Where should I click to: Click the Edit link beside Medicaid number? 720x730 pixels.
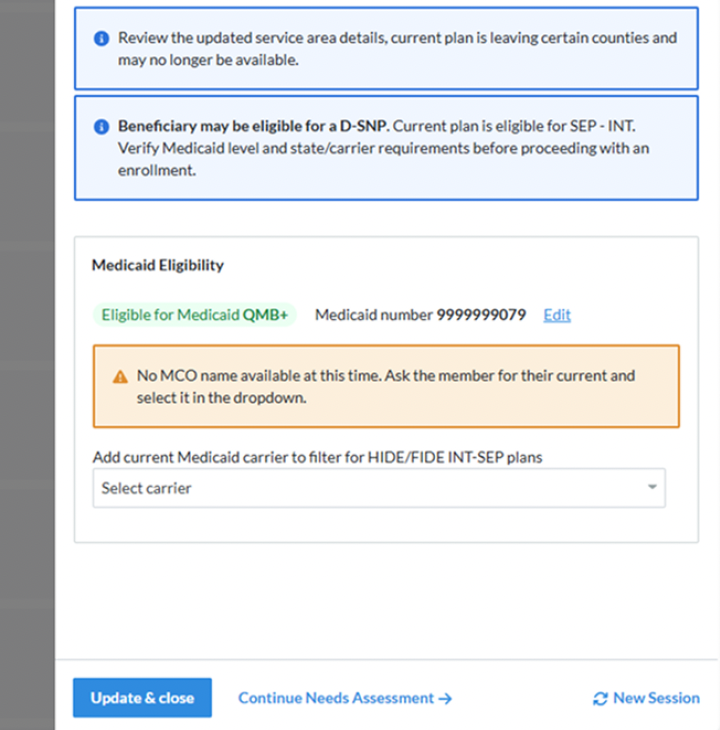(x=557, y=315)
